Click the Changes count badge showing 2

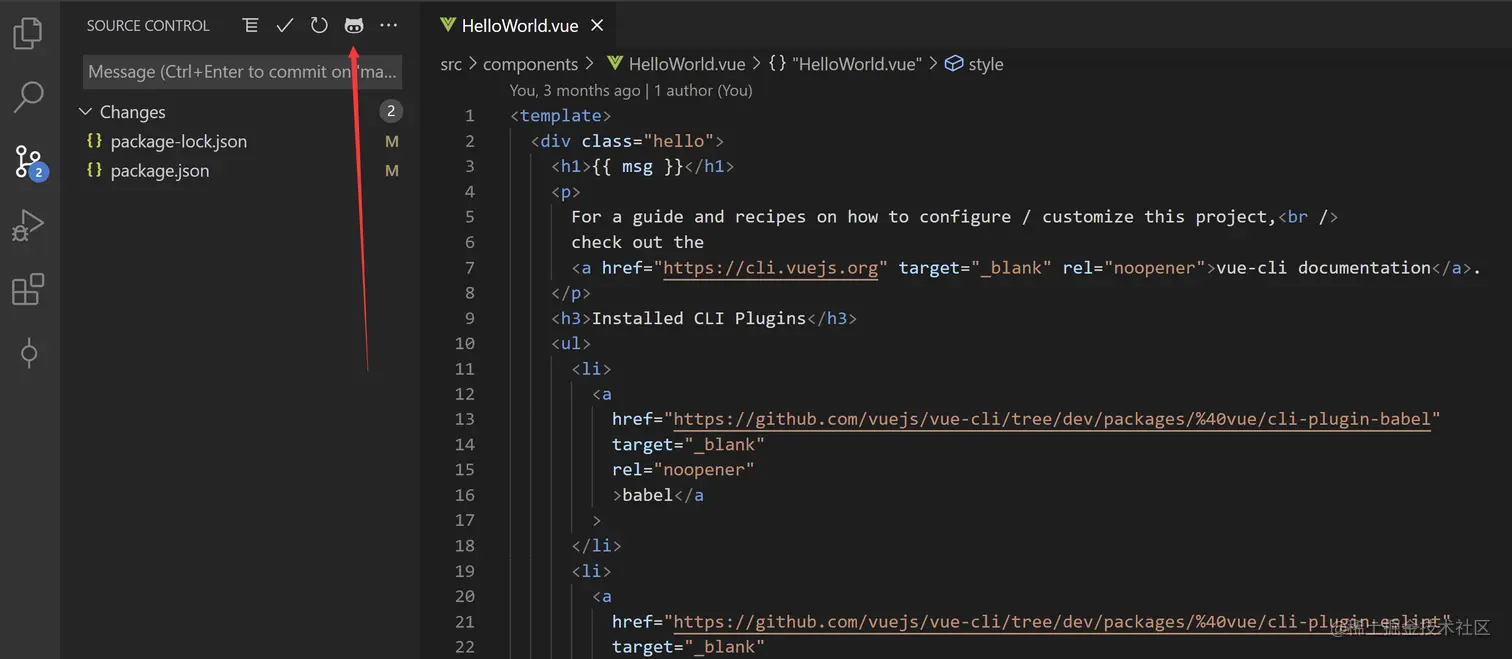click(391, 111)
